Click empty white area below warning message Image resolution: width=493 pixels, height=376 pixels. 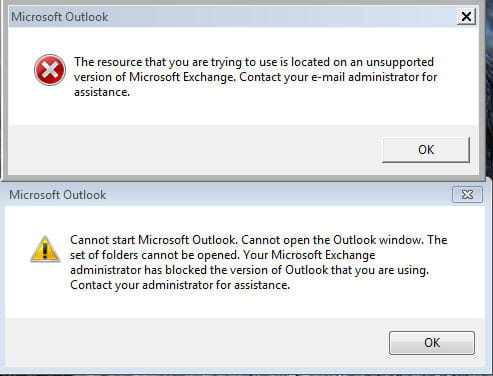click(x=245, y=305)
